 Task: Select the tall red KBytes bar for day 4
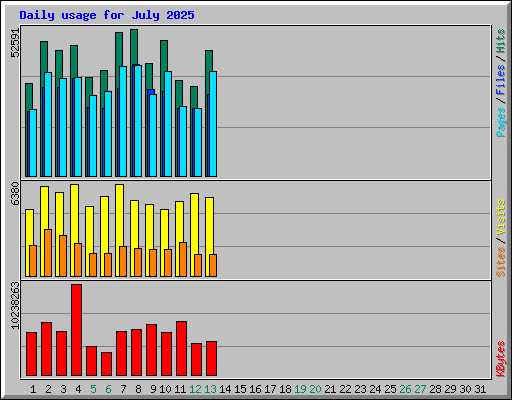click(76, 330)
